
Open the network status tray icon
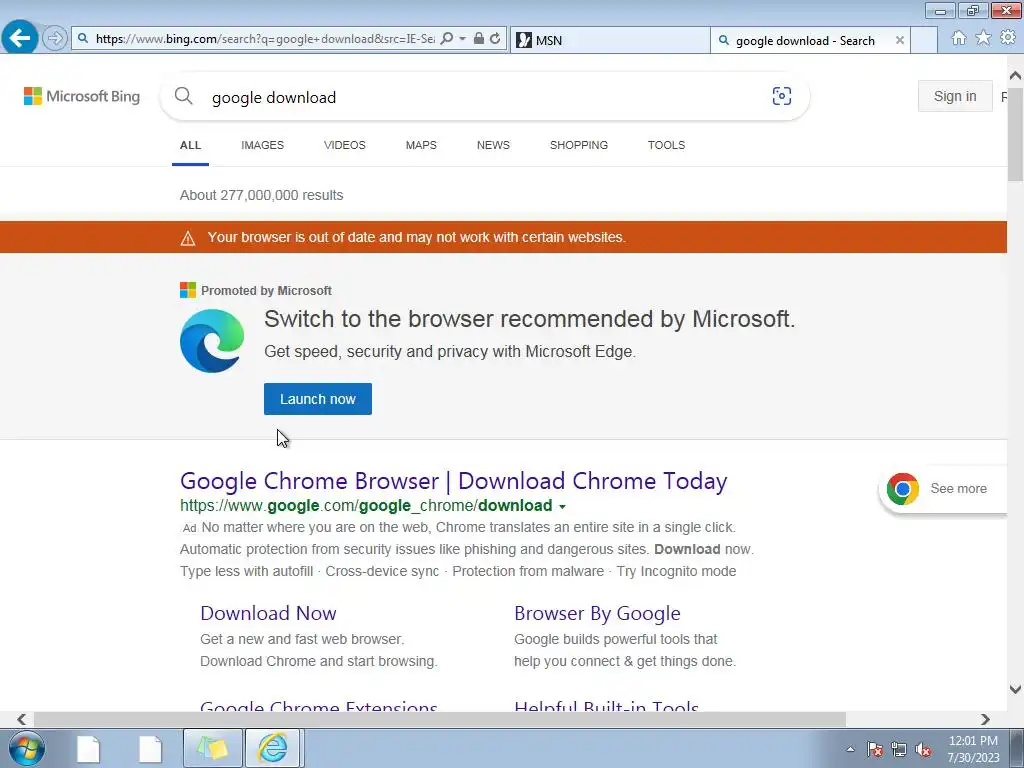[899, 749]
